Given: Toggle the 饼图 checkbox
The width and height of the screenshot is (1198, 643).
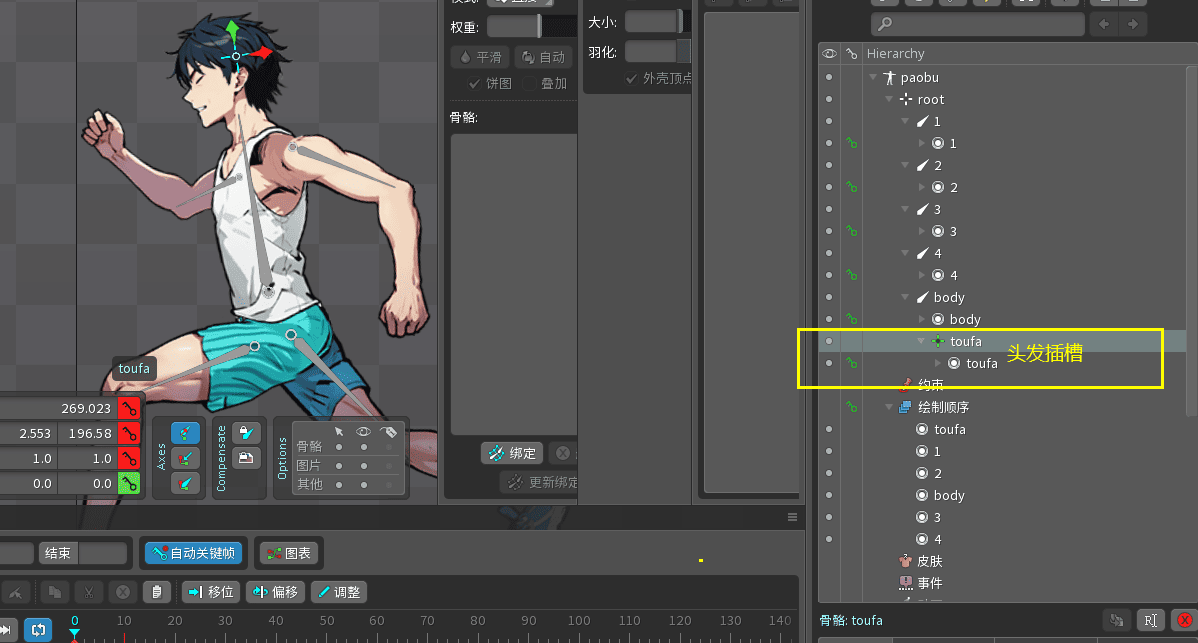Looking at the screenshot, I should pos(475,84).
